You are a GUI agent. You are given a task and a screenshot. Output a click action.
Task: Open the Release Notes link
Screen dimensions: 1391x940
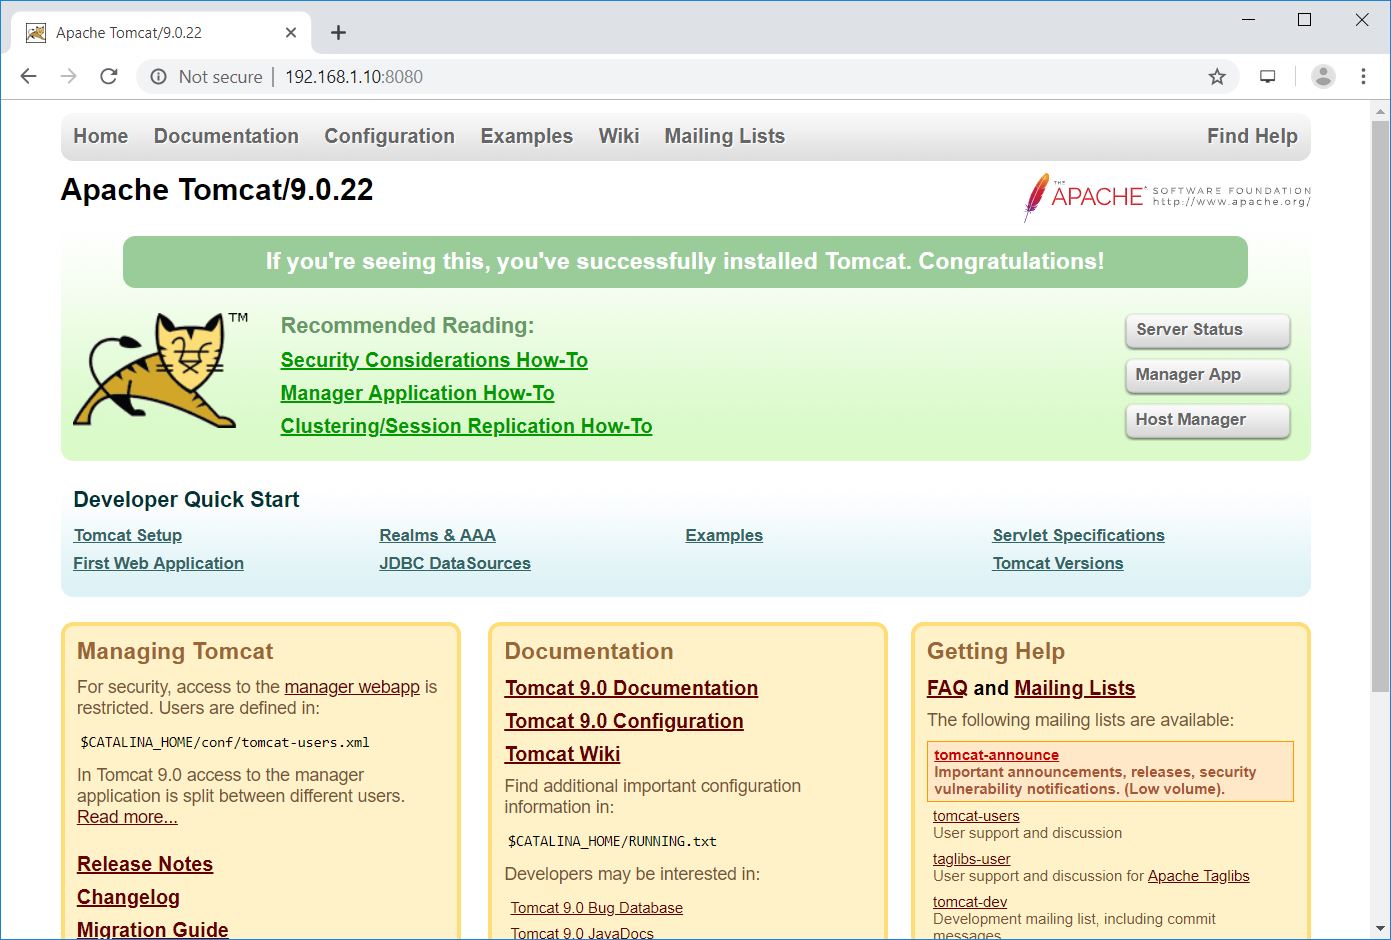click(145, 864)
